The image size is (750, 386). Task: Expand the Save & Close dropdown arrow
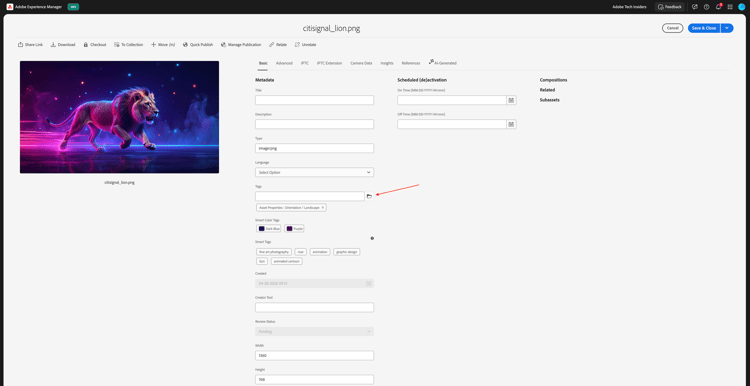(x=727, y=28)
